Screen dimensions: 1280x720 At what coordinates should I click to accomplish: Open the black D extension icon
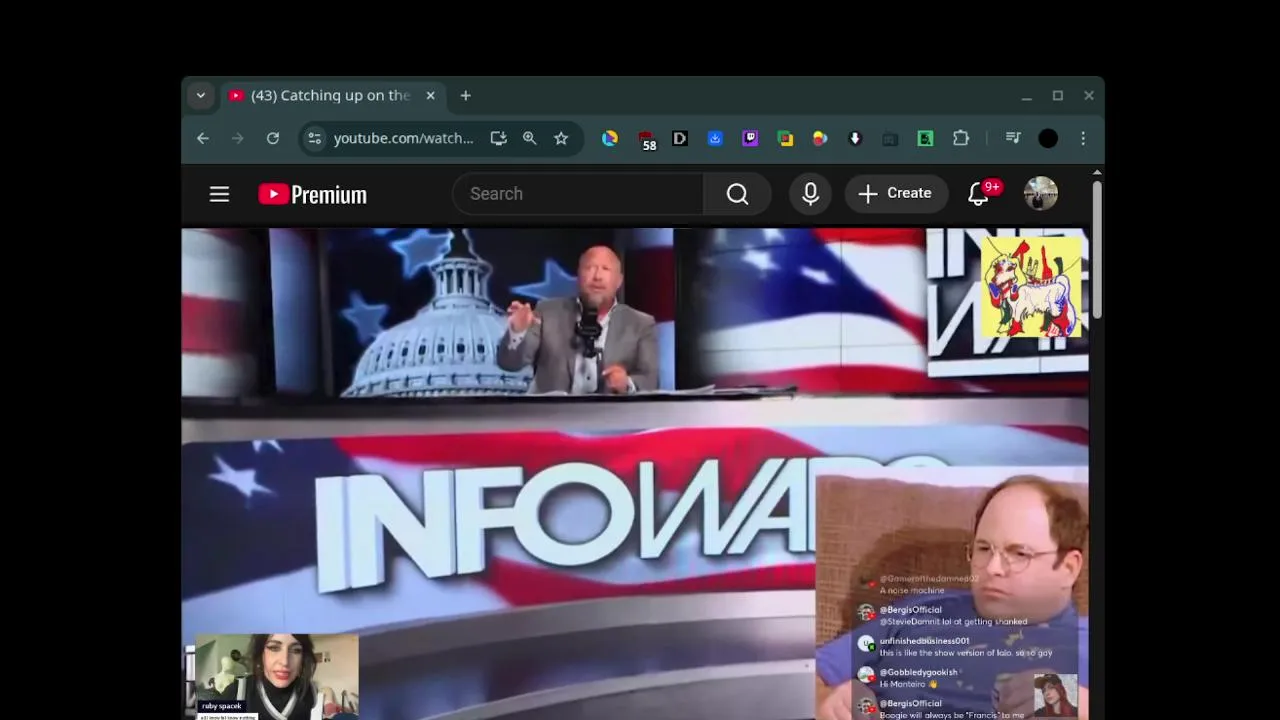[x=680, y=139]
